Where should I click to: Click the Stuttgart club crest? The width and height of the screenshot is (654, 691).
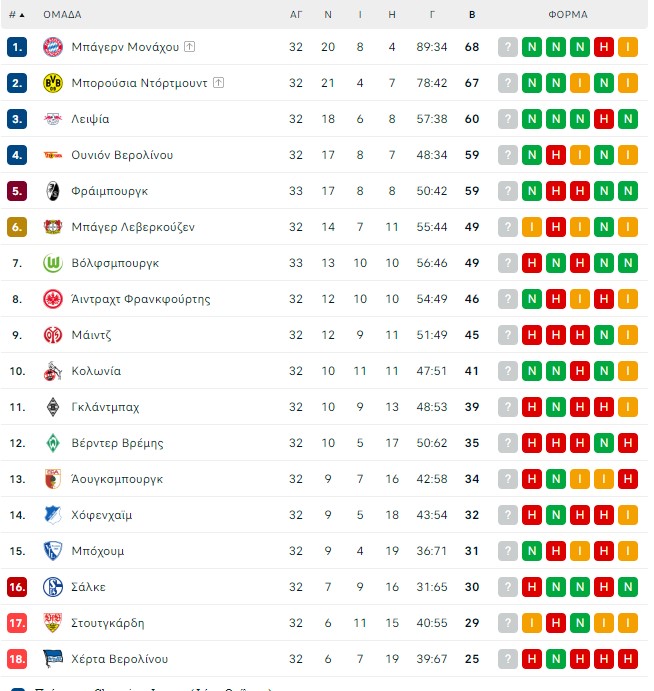[52, 623]
